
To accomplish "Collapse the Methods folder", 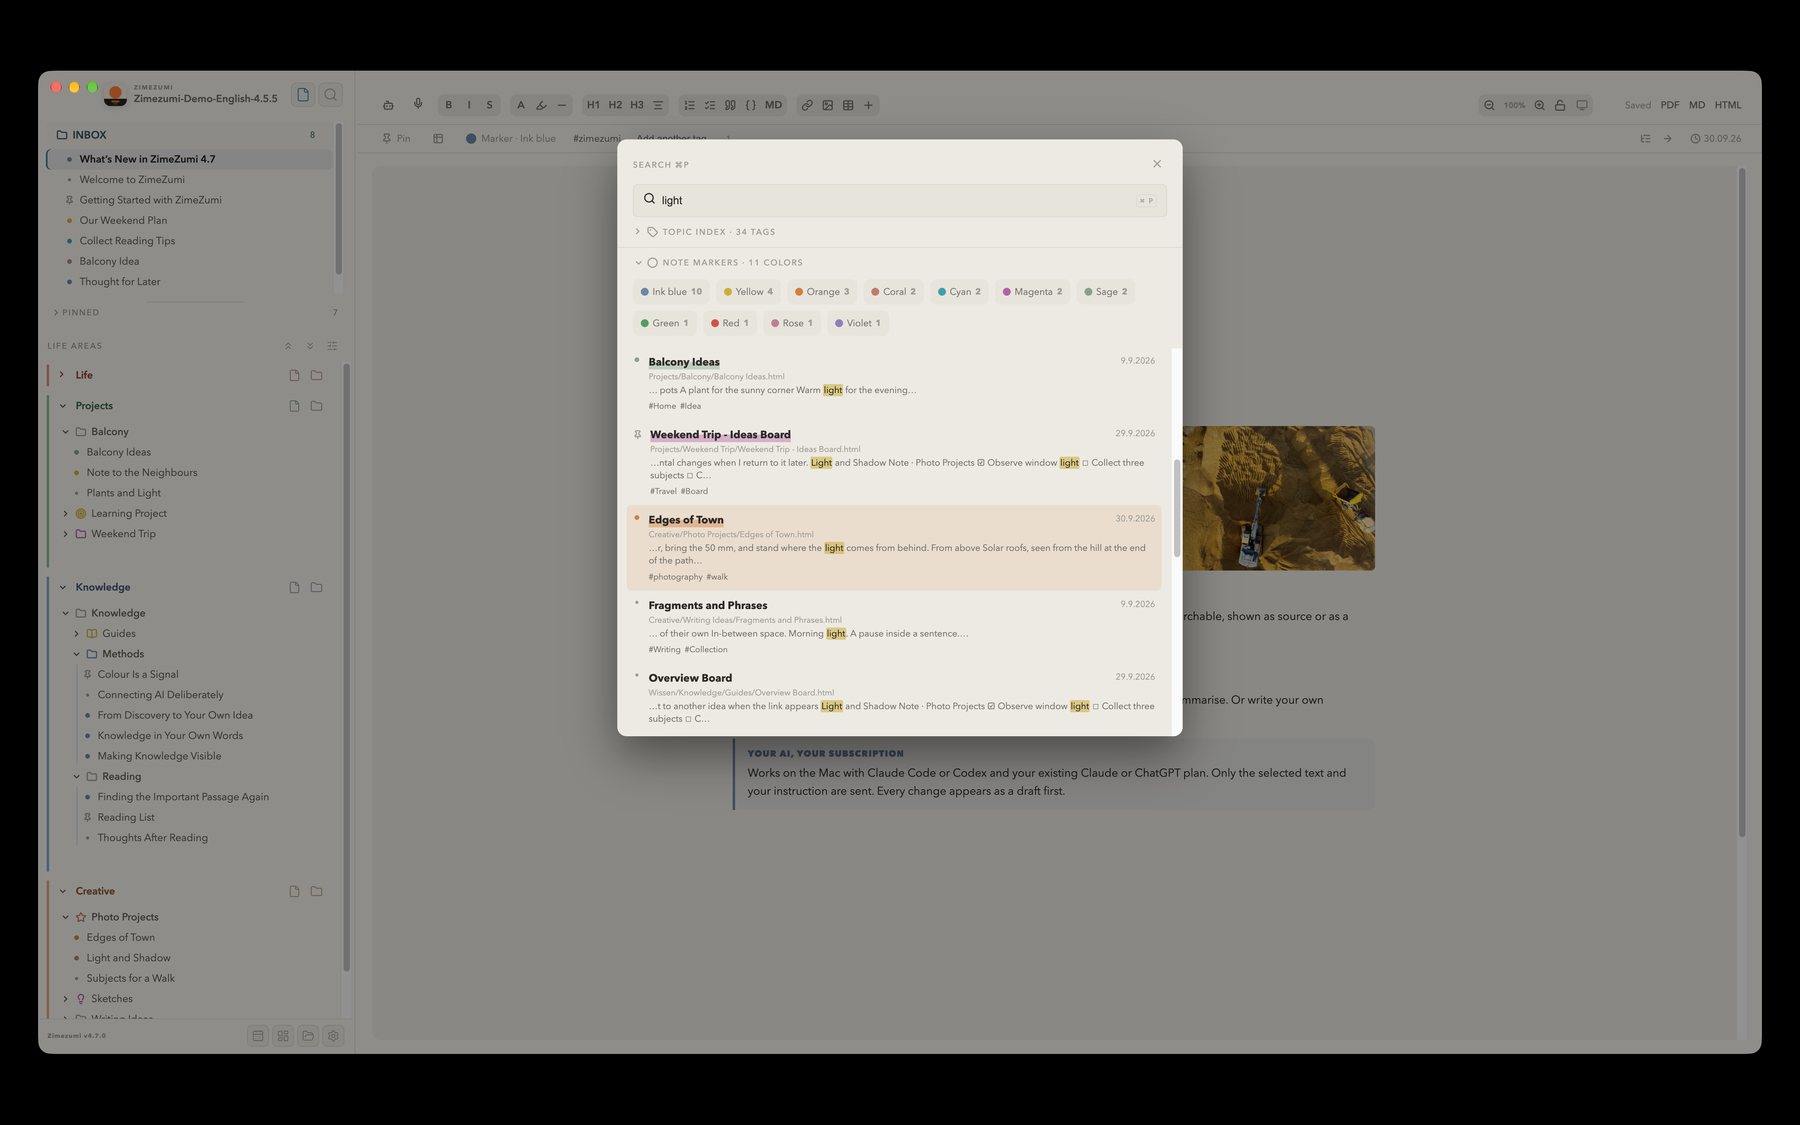I will (77, 654).
